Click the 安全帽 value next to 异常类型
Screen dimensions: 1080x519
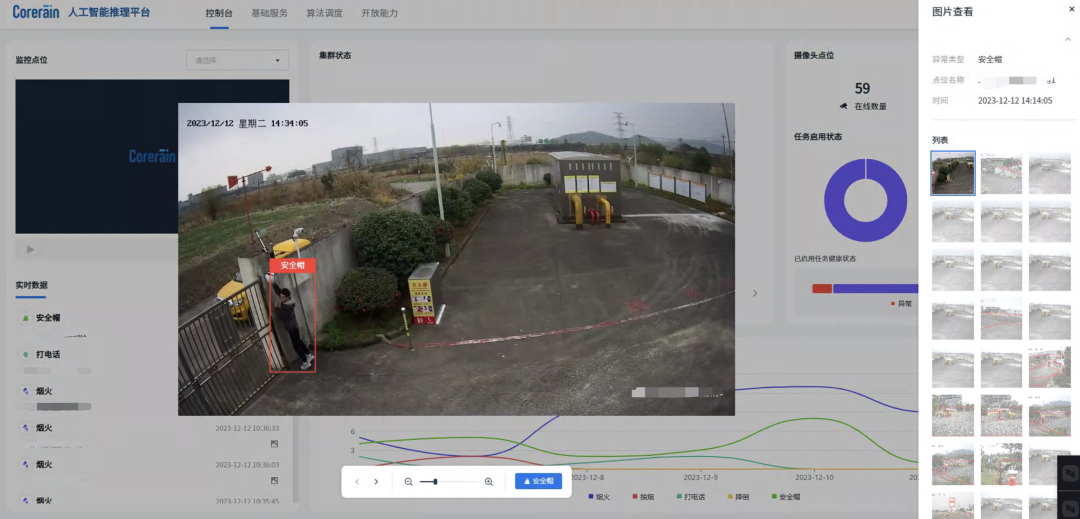990,60
